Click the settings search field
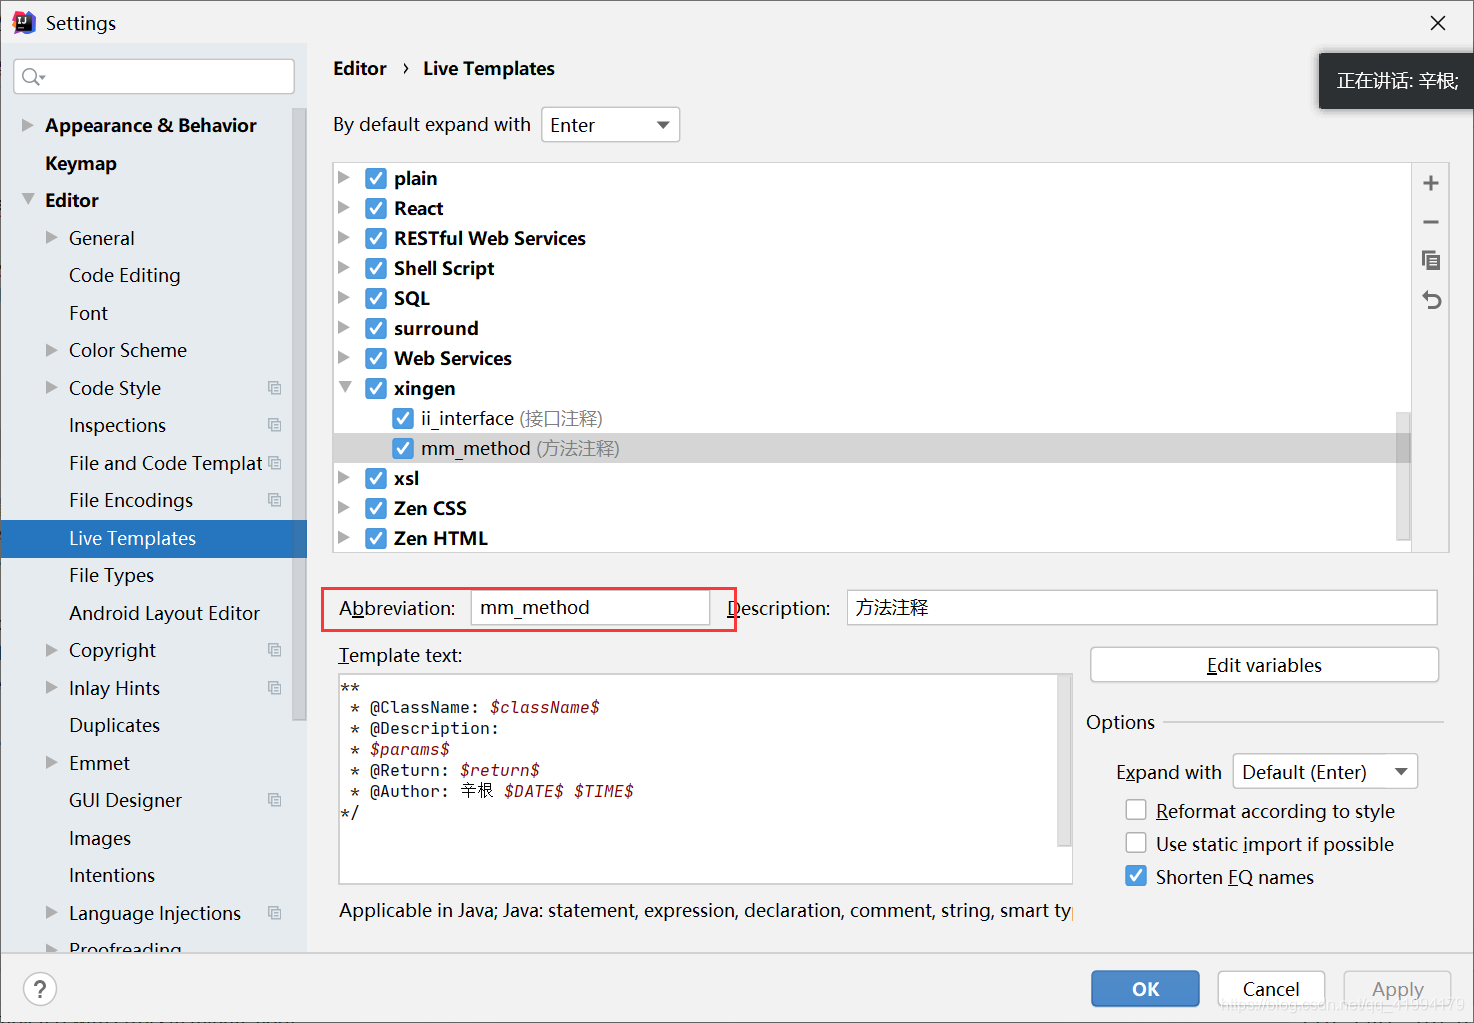 154,77
